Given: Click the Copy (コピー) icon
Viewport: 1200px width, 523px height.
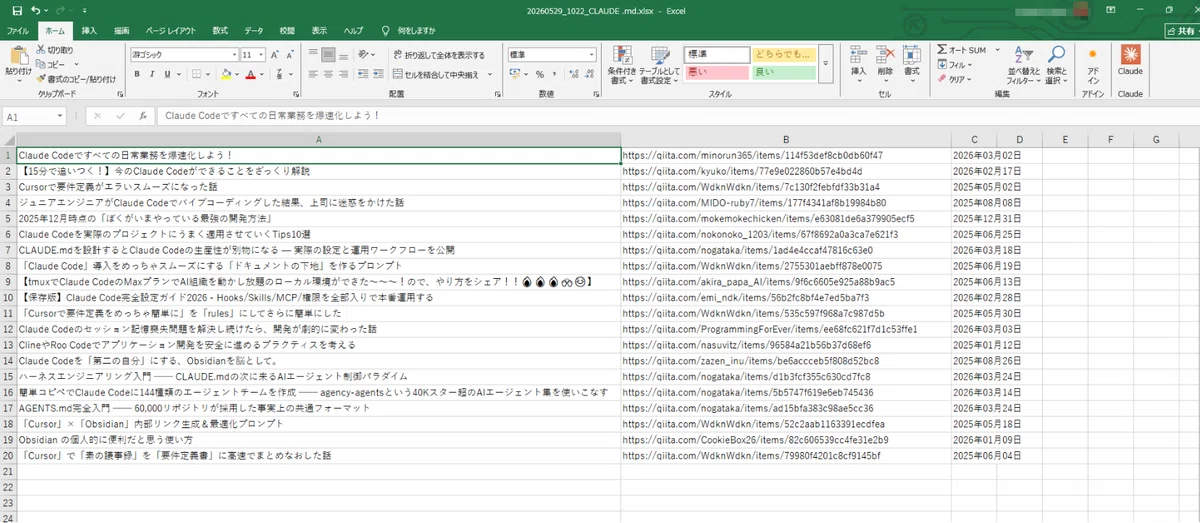Looking at the screenshot, I should tap(41, 63).
